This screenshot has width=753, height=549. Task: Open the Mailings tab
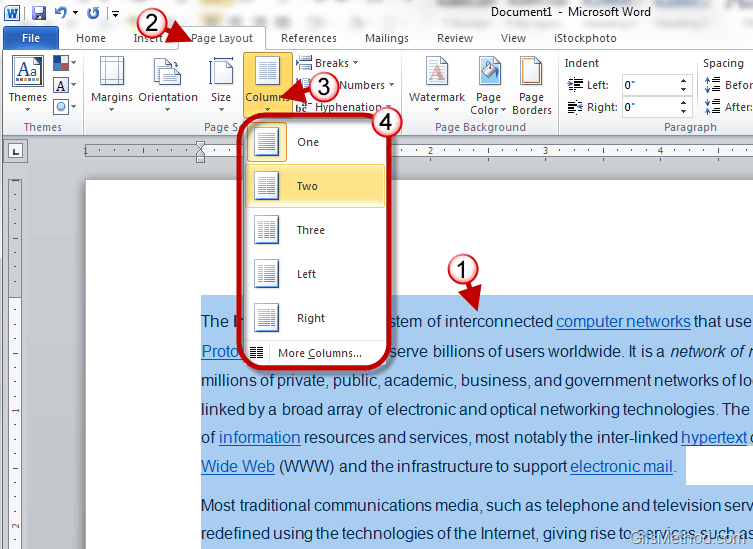click(x=387, y=38)
